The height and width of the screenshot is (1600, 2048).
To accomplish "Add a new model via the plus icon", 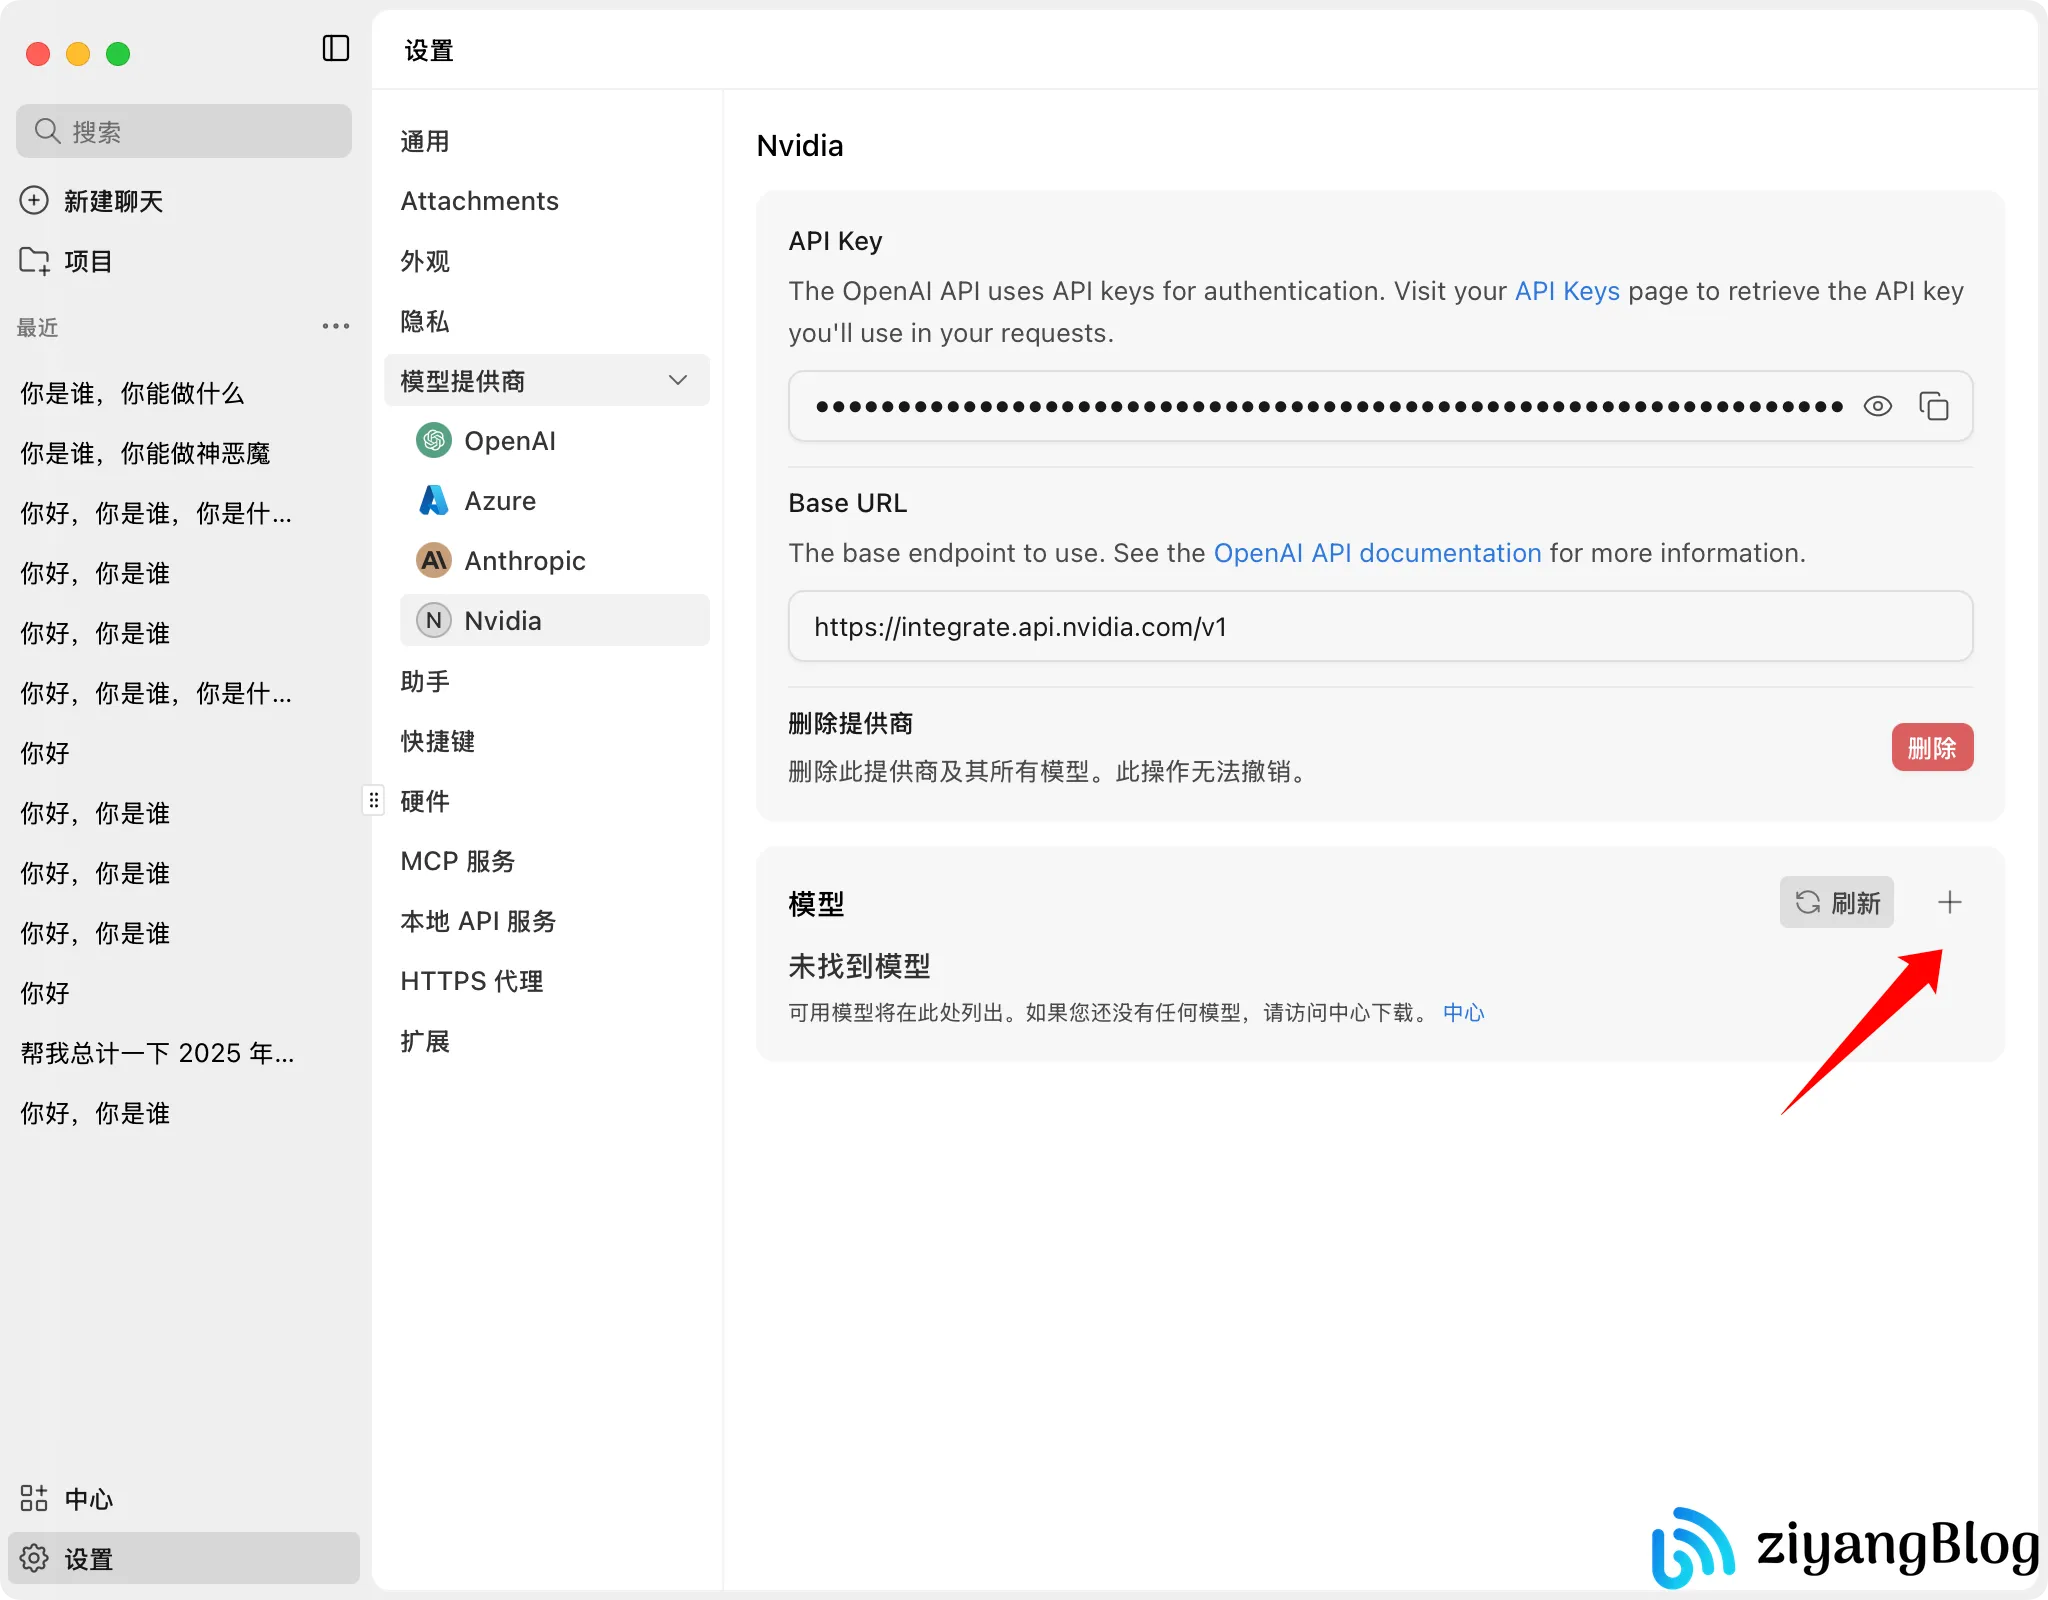I will tap(1949, 902).
